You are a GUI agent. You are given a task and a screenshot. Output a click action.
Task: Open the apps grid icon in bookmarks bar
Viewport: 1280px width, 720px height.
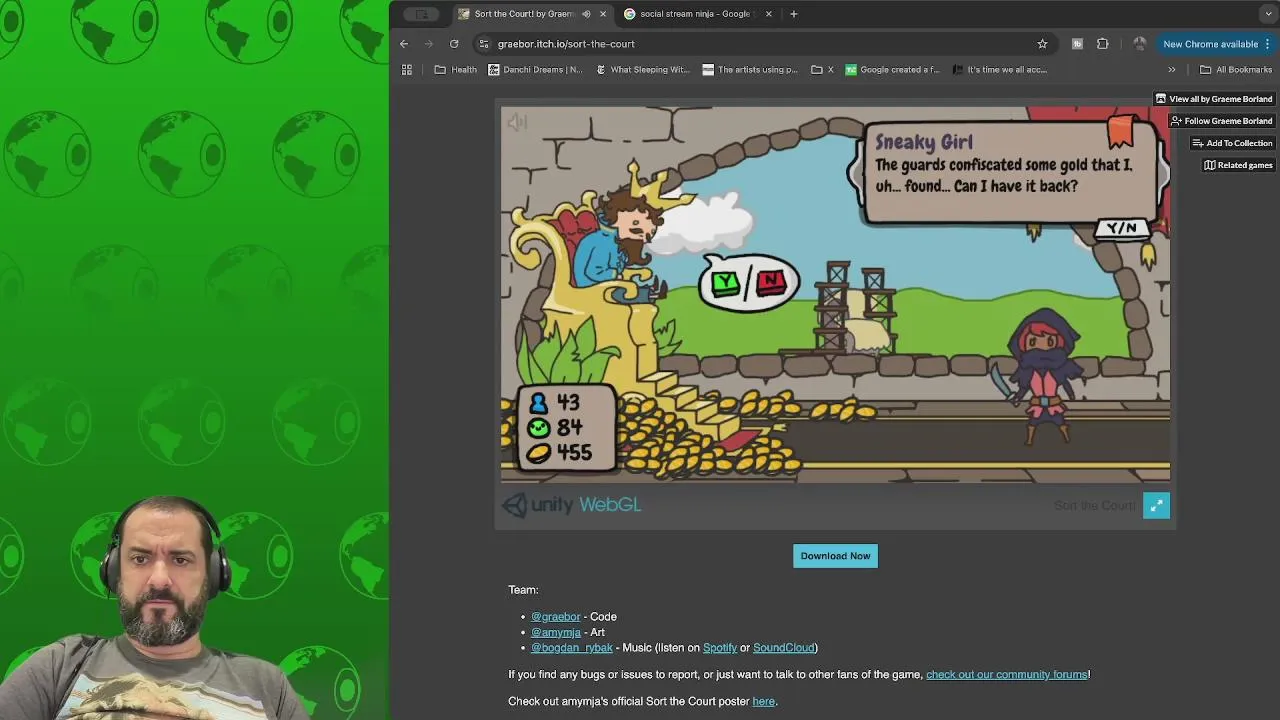[x=407, y=70]
